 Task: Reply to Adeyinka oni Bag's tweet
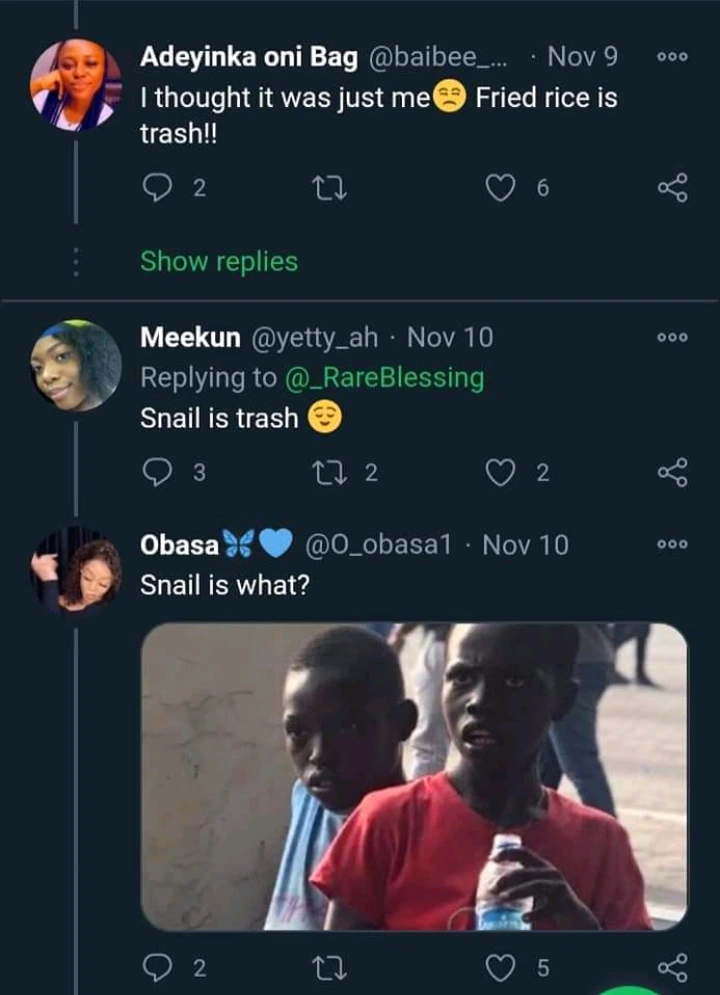click(159, 188)
